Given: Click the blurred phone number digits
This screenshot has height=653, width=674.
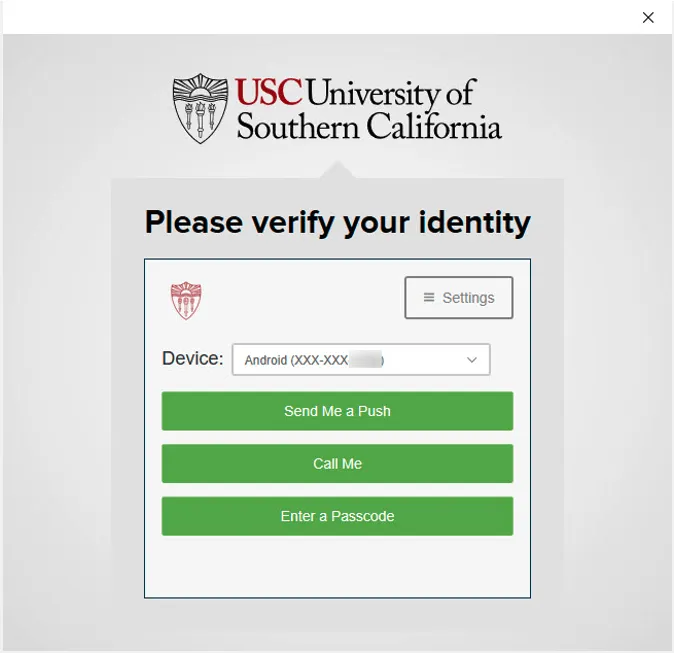Looking at the screenshot, I should 367,360.
